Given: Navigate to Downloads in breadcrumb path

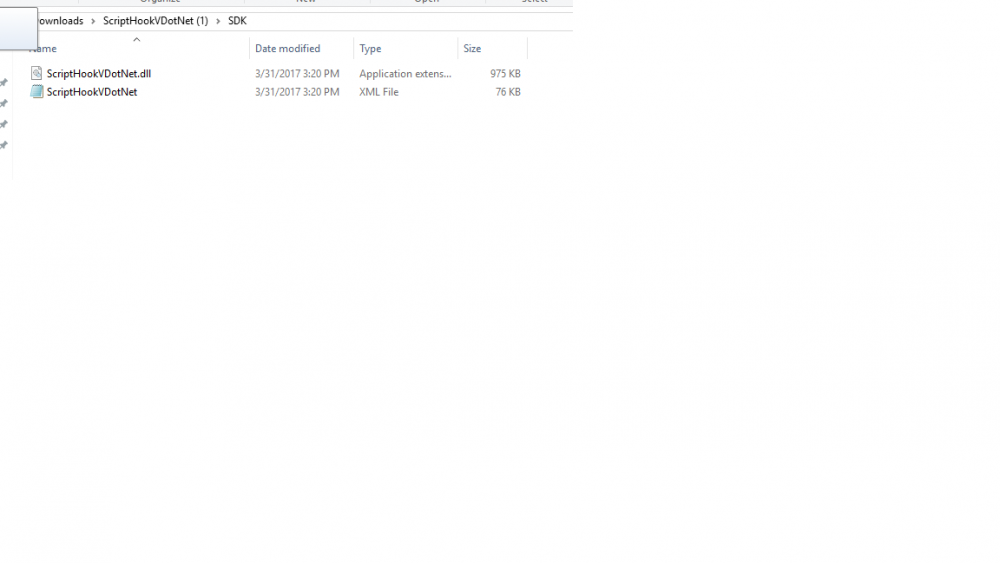Looking at the screenshot, I should coord(59,20).
